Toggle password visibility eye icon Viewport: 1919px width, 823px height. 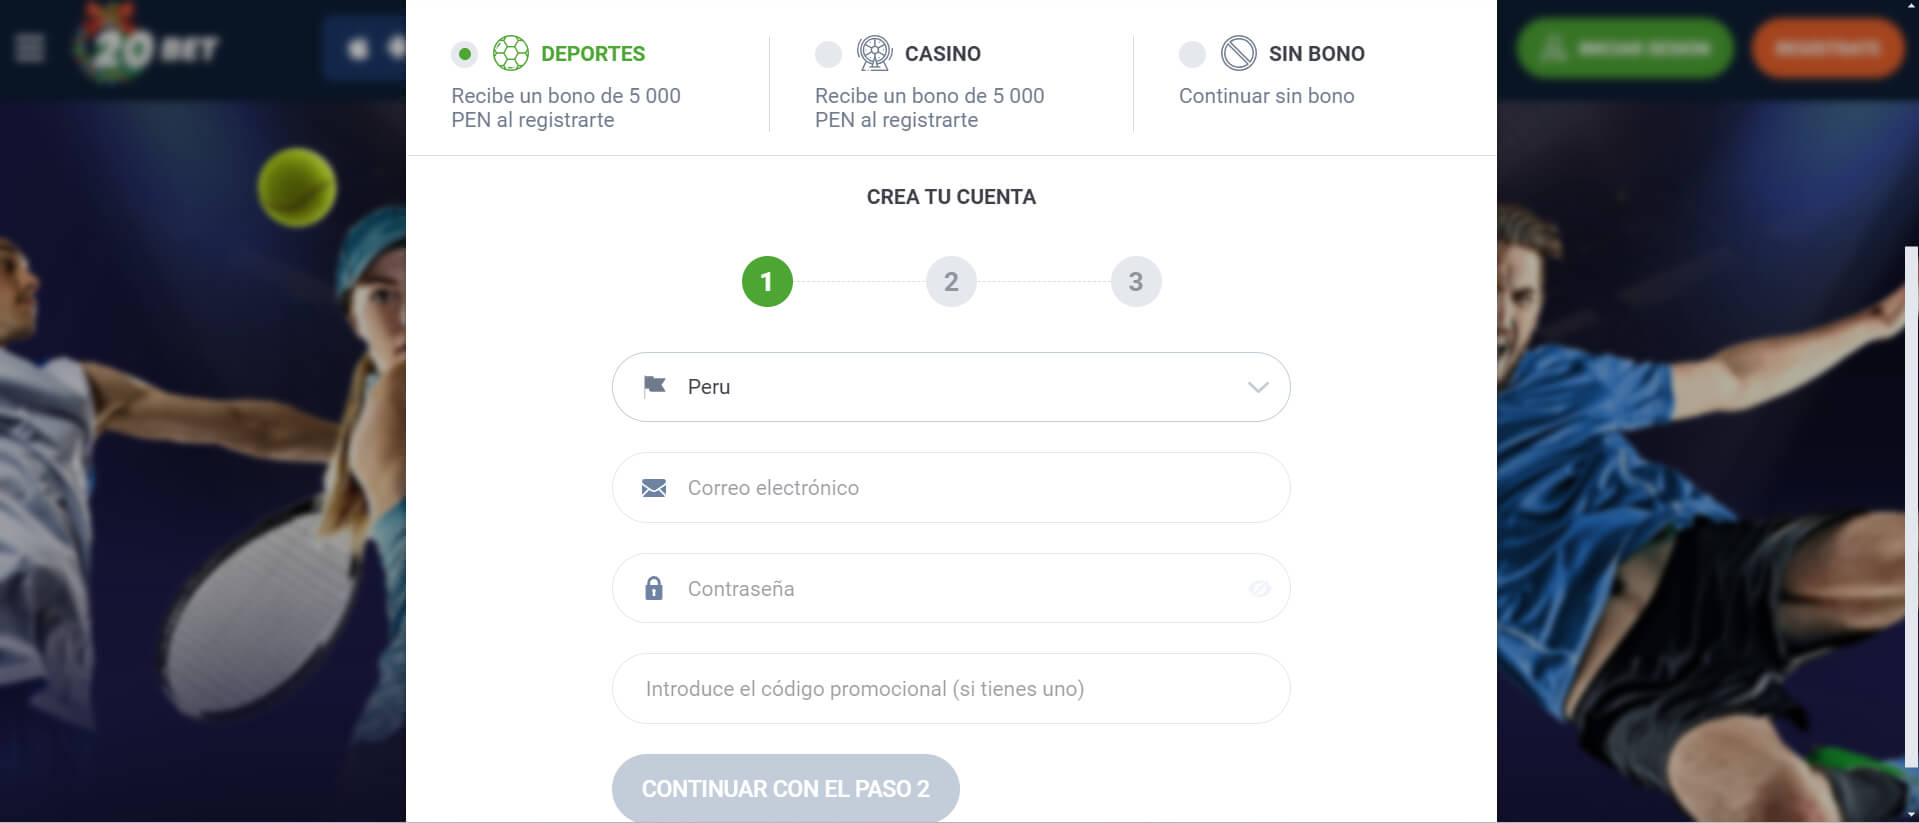[1259, 588]
